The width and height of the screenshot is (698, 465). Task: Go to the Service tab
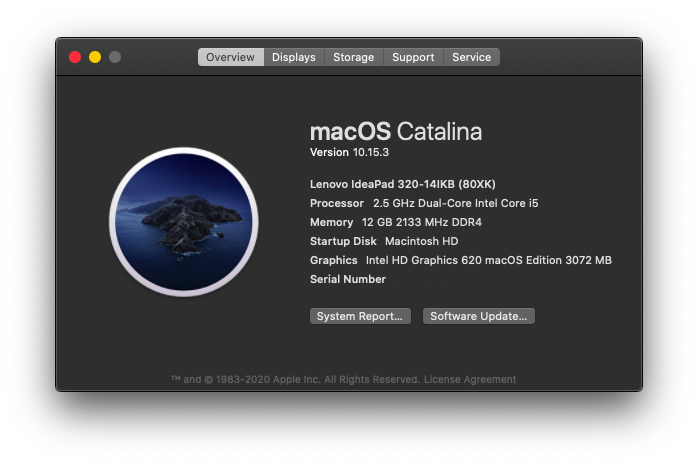[472, 57]
